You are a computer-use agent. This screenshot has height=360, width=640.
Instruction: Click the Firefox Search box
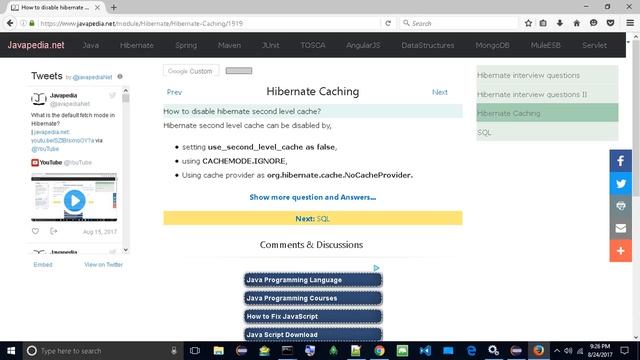[x=458, y=23]
